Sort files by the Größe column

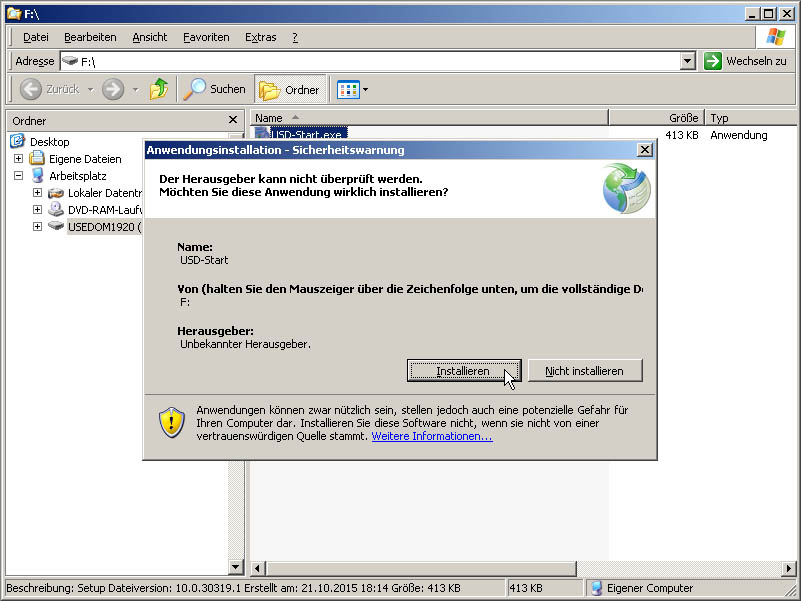pos(656,117)
